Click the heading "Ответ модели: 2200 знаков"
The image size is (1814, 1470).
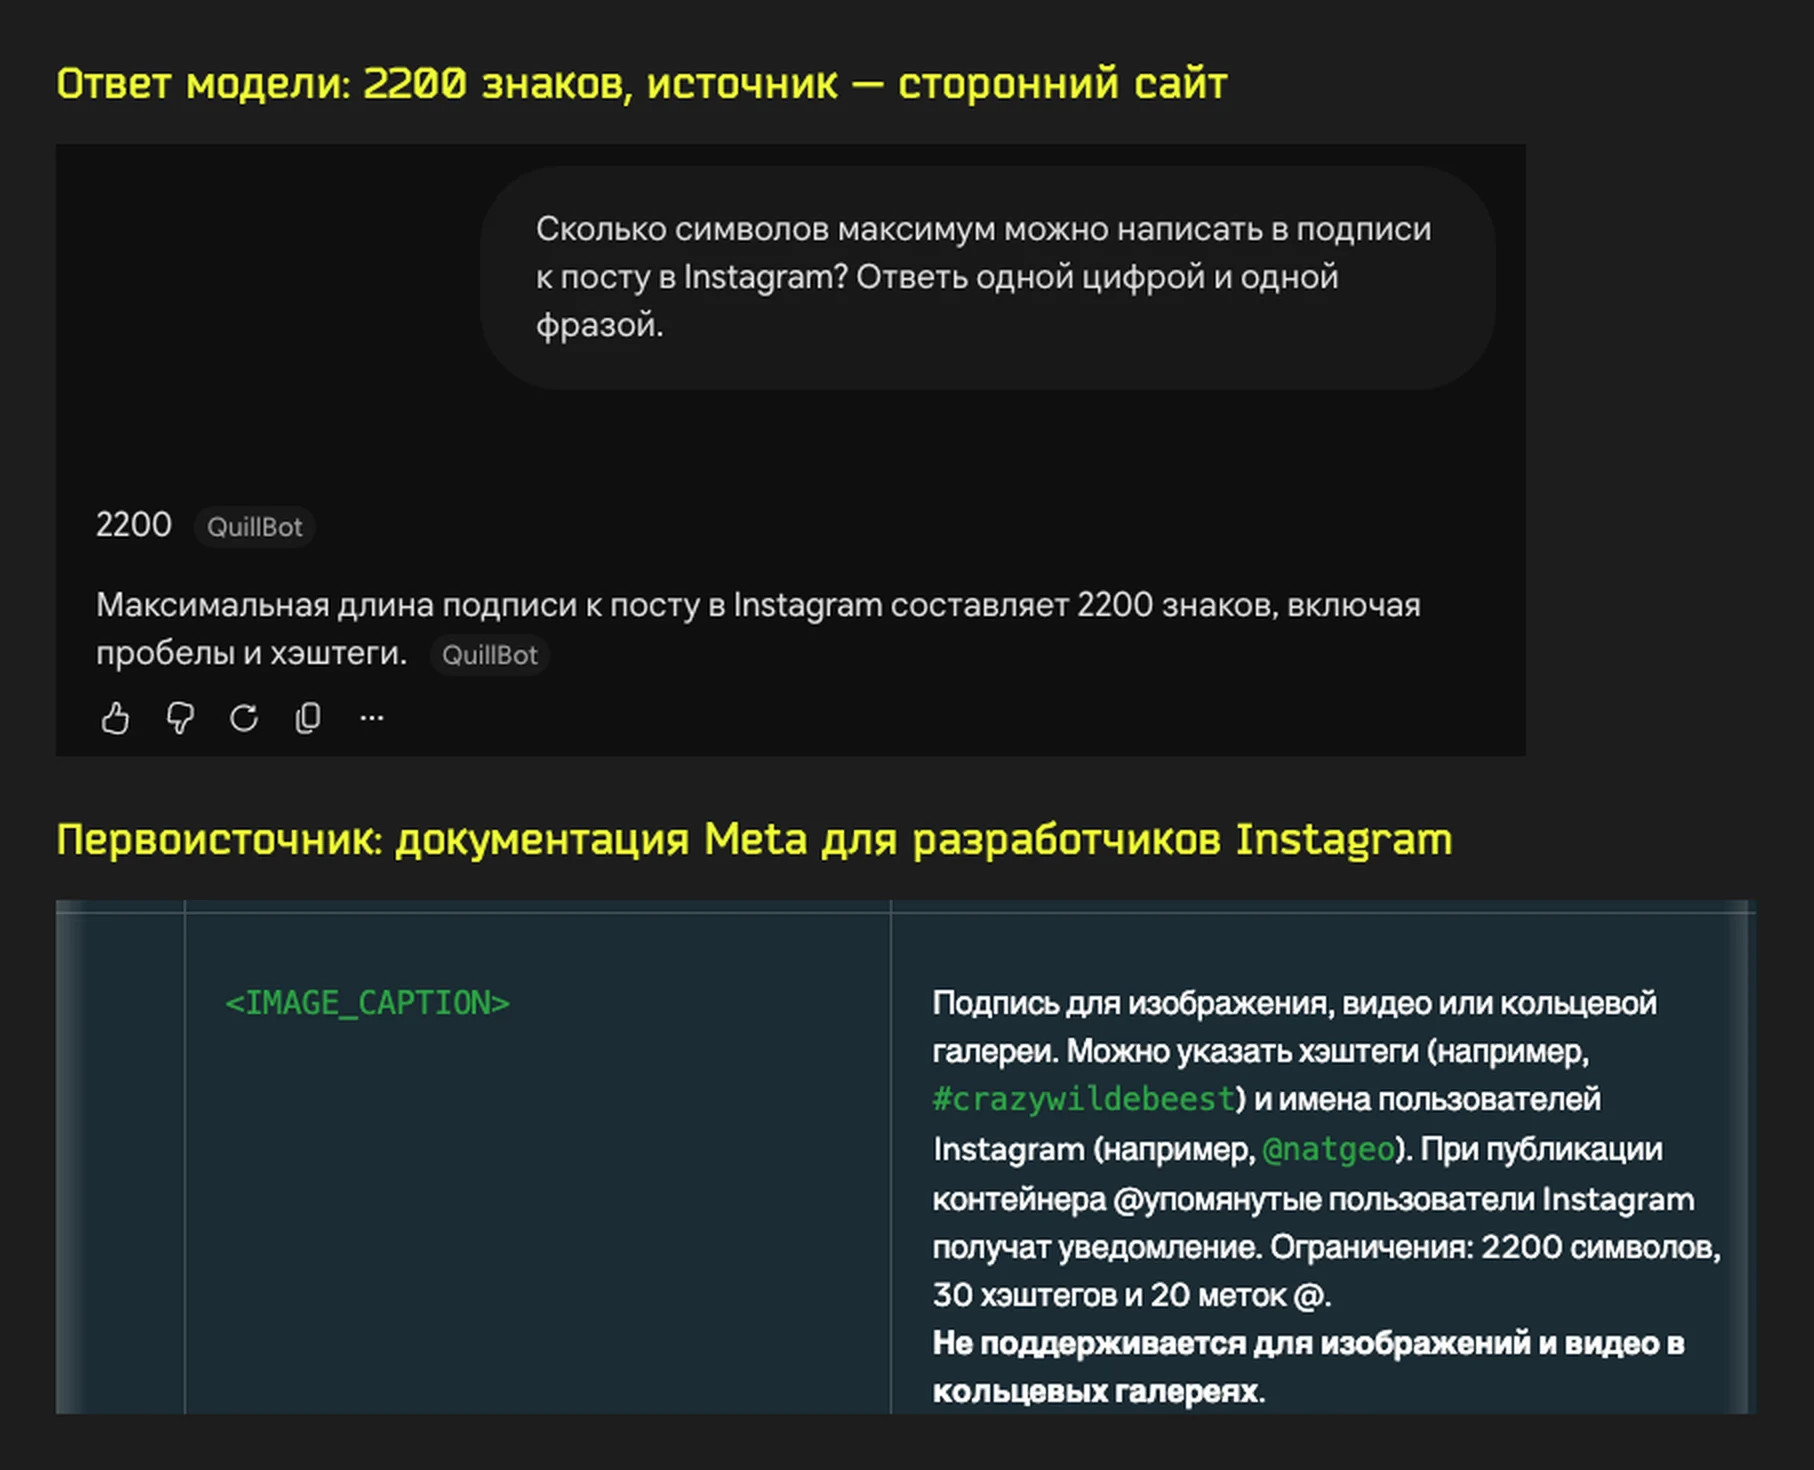(641, 83)
